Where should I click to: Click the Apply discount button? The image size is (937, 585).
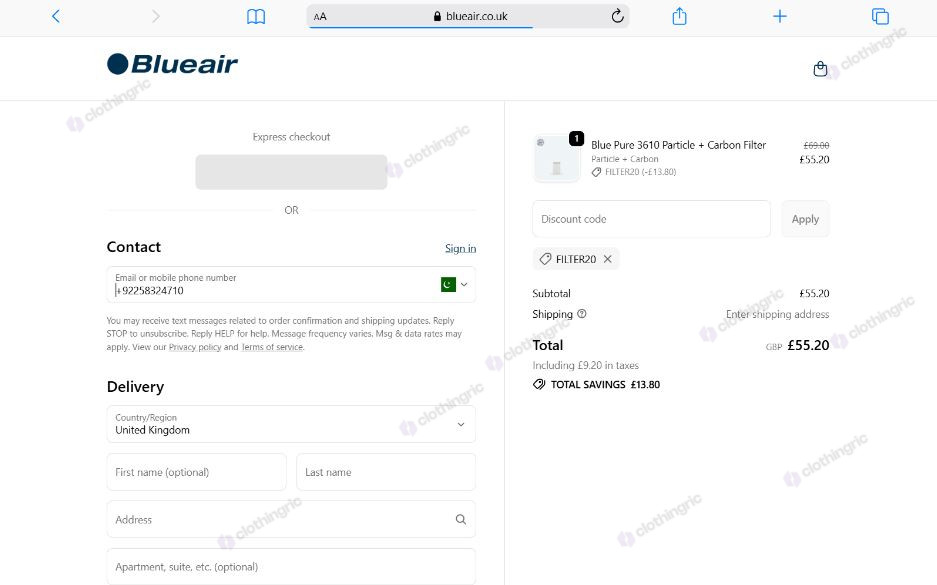805,219
